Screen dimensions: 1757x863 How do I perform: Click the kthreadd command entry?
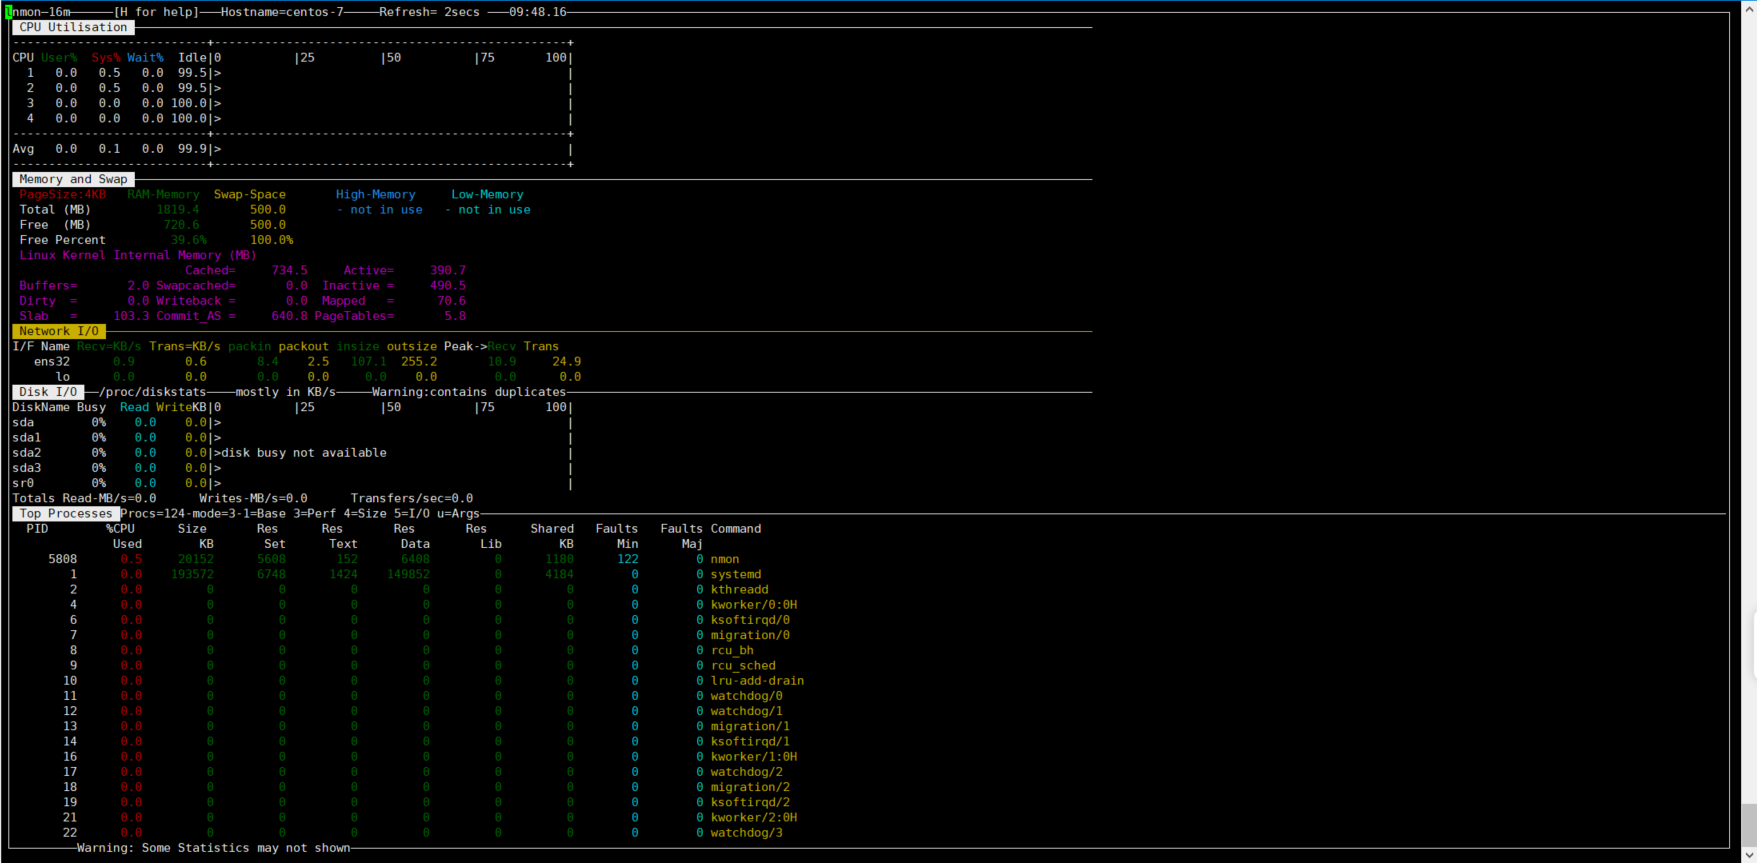tap(740, 589)
